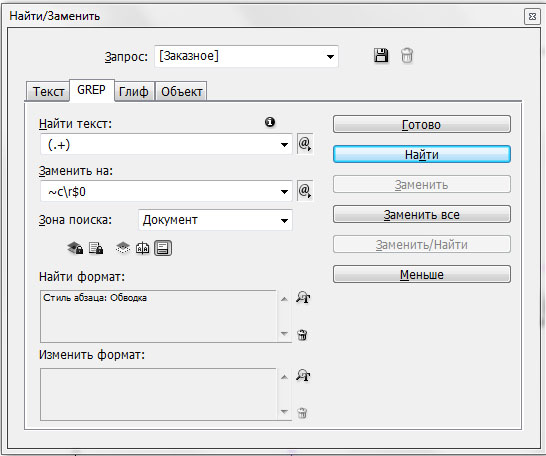The image size is (546, 456).
Task: Toggle include footnotes search option
Action: [163, 248]
